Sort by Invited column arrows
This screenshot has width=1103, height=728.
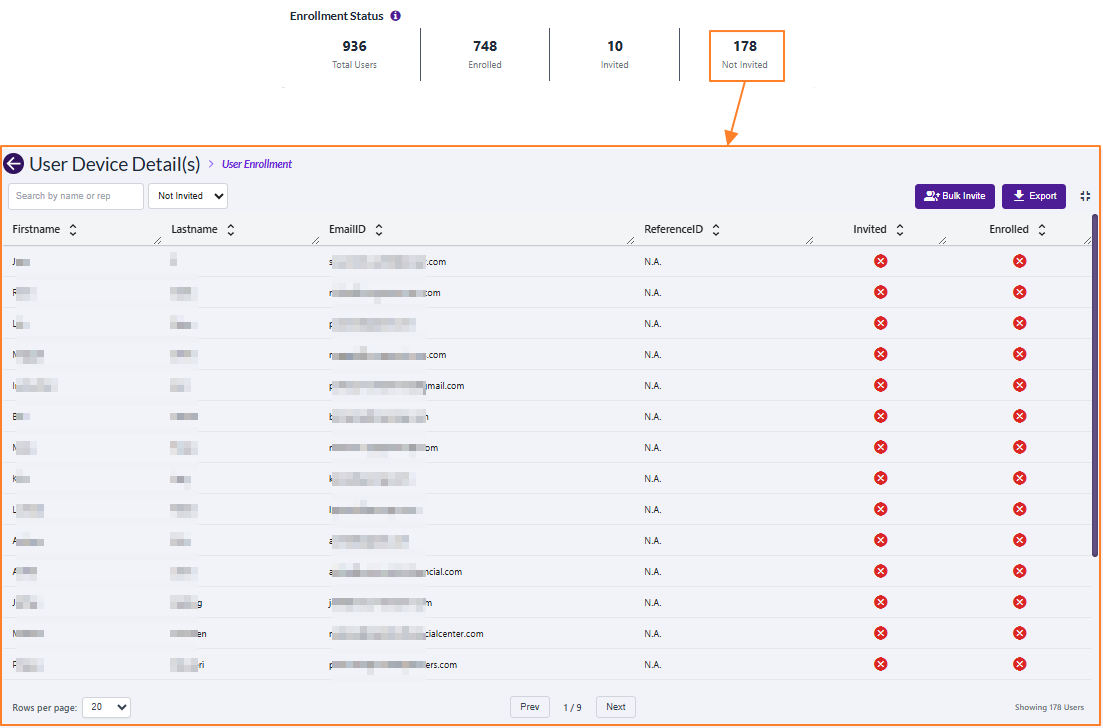pyautogui.click(x=900, y=230)
